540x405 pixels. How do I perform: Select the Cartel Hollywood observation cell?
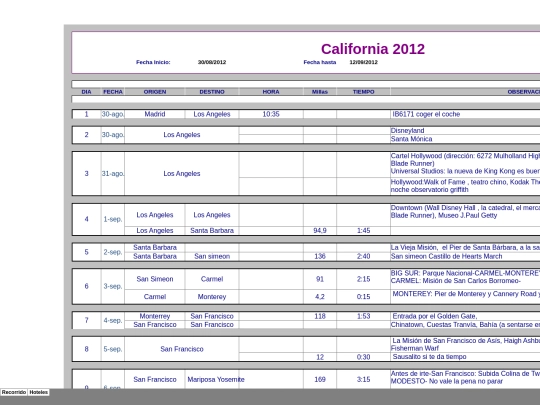[465, 164]
